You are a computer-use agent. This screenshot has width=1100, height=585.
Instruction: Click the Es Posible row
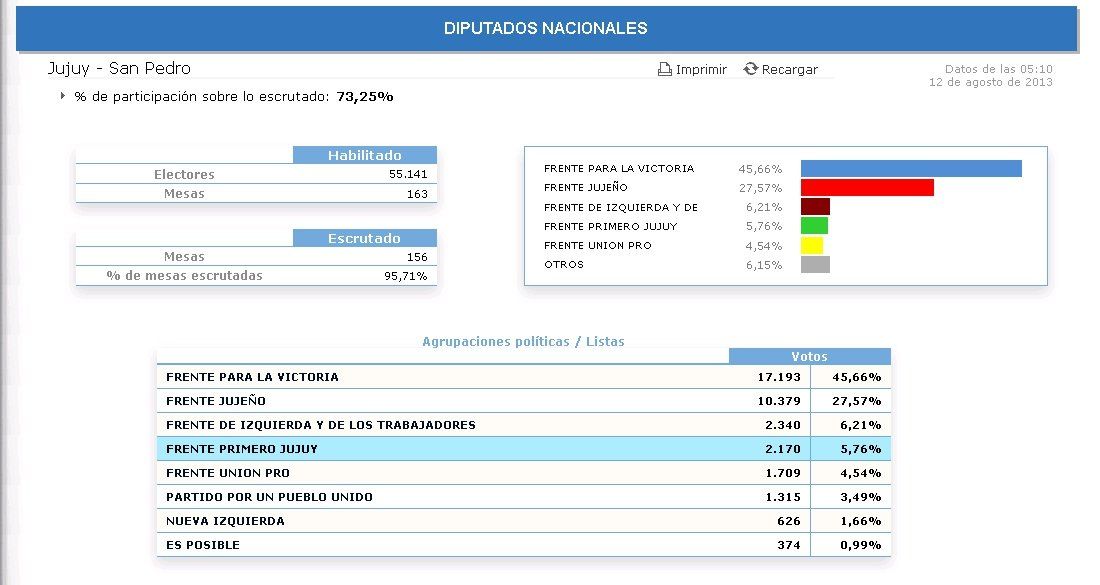(x=523, y=545)
